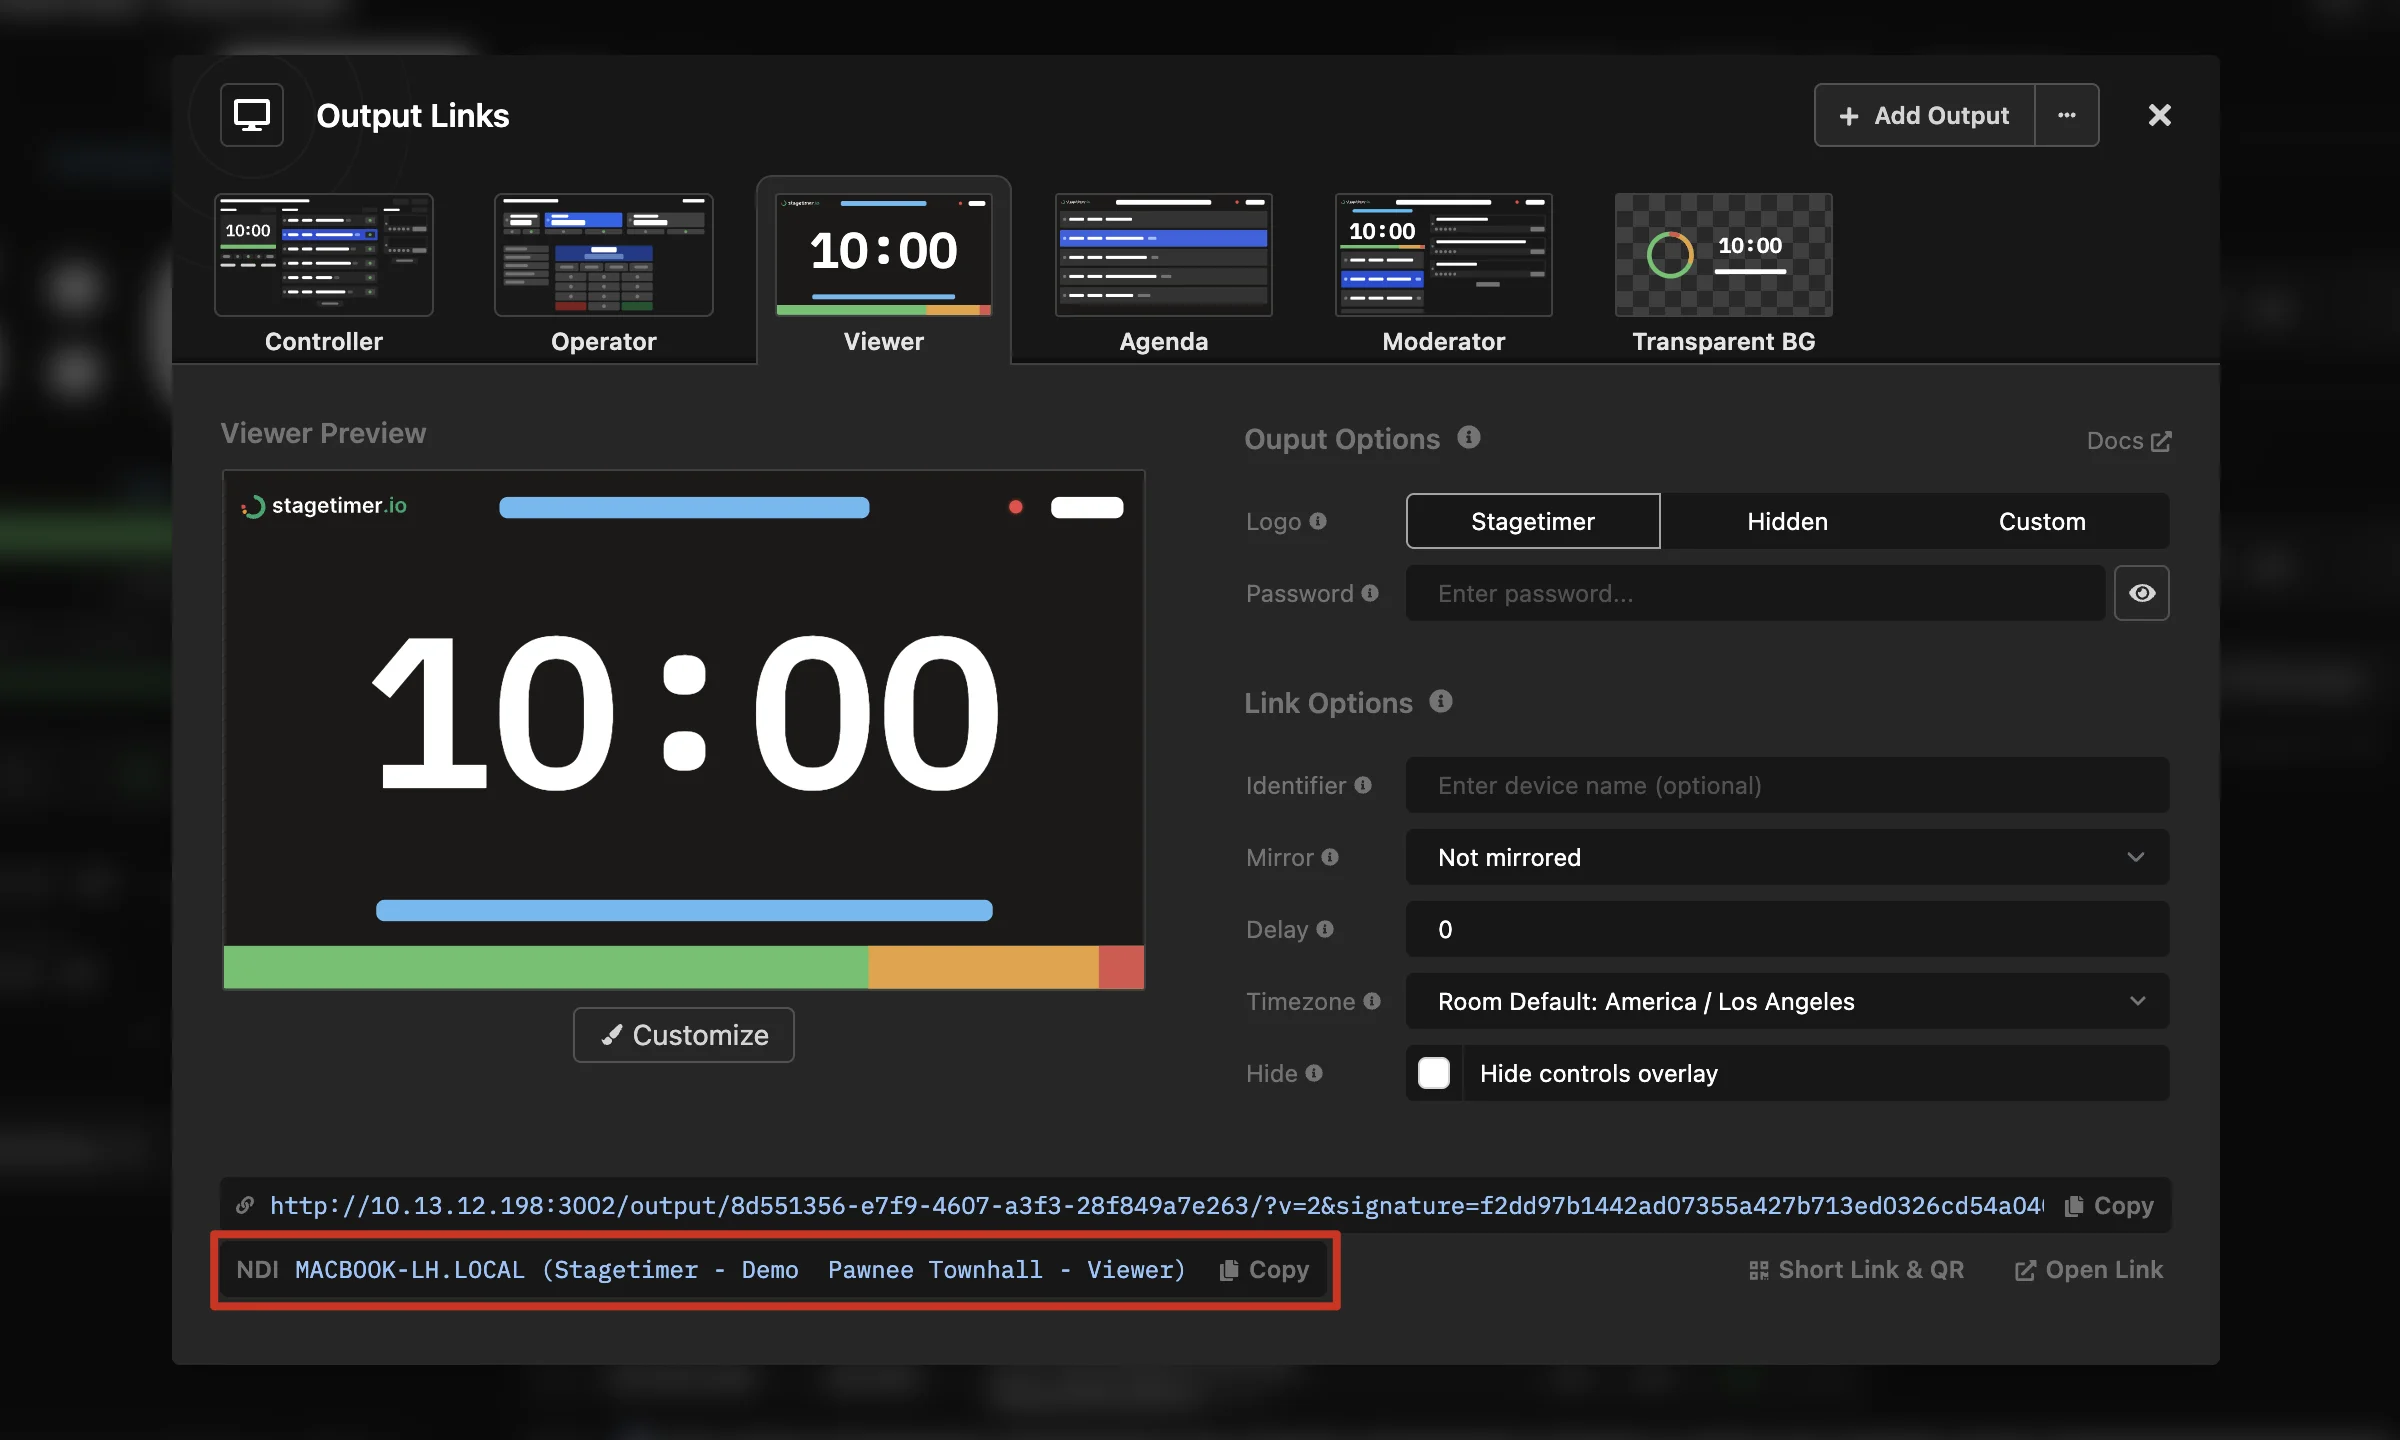Open the Mirror dropdown showing Not mirrored
This screenshot has height=1440, width=2400.
point(1786,857)
